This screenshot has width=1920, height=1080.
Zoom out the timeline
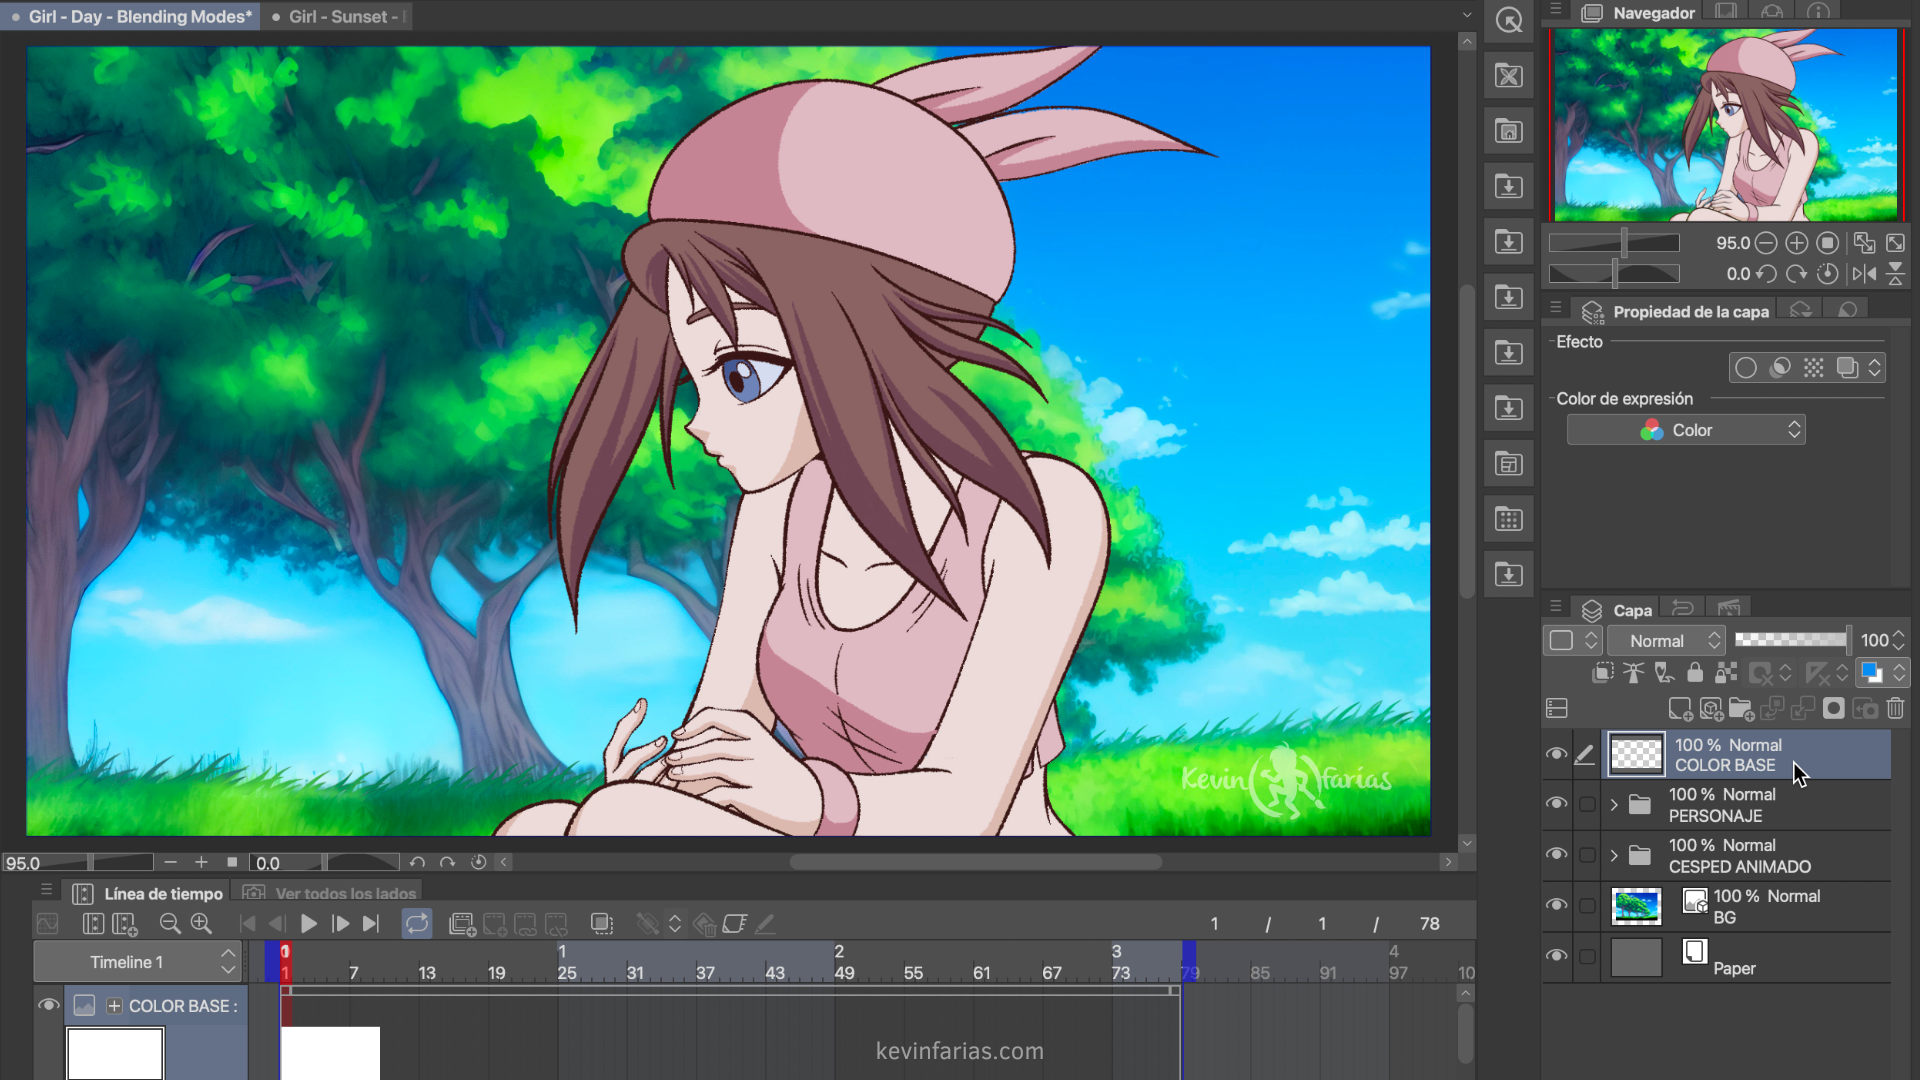170,924
